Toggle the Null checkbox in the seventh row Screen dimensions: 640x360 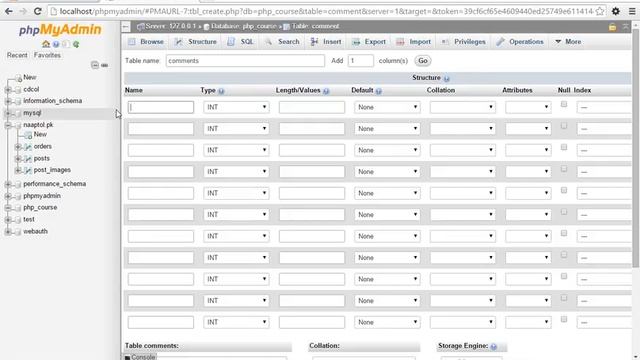click(x=564, y=233)
